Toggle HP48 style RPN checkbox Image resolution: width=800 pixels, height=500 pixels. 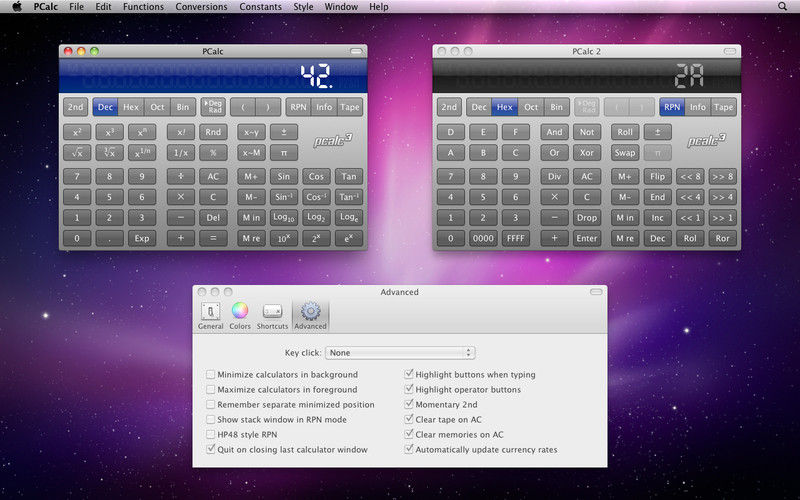pyautogui.click(x=210, y=435)
